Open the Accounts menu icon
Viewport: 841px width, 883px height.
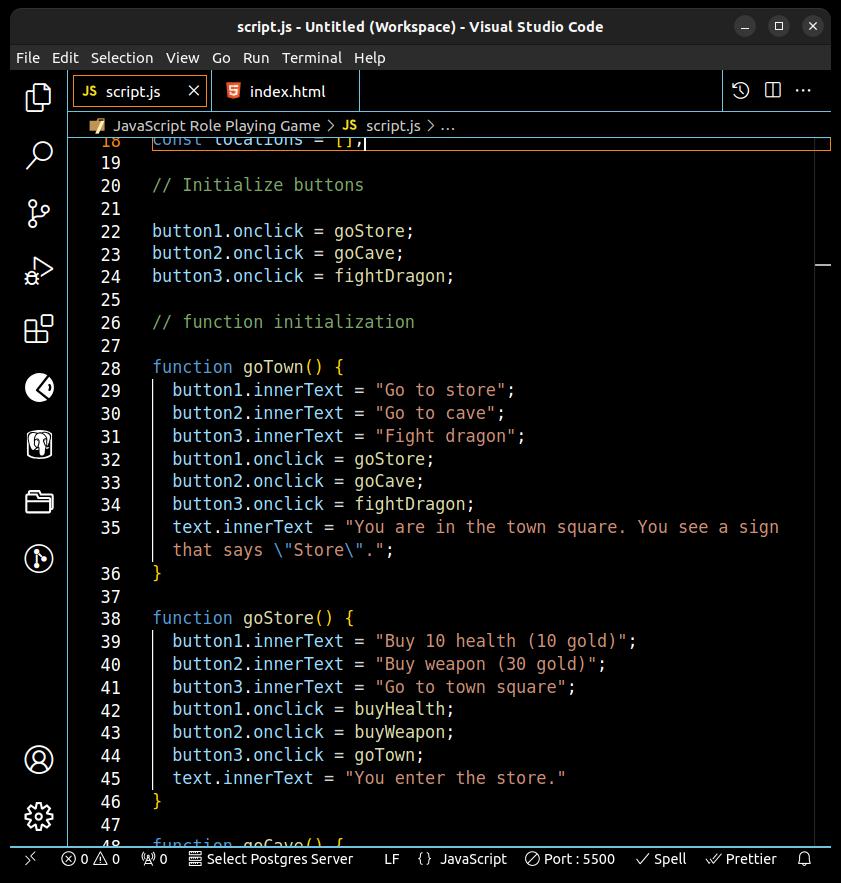coord(38,759)
